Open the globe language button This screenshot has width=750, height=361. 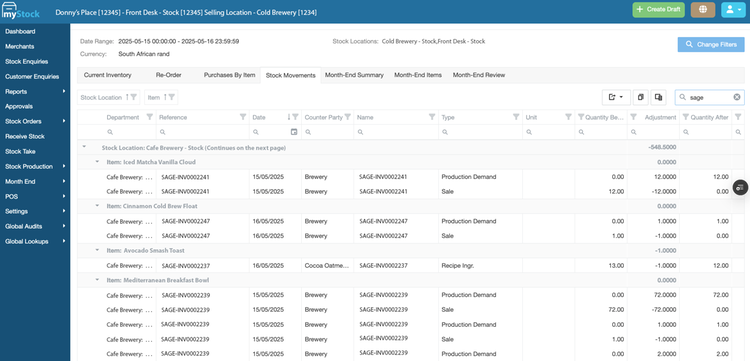pyautogui.click(x=703, y=10)
